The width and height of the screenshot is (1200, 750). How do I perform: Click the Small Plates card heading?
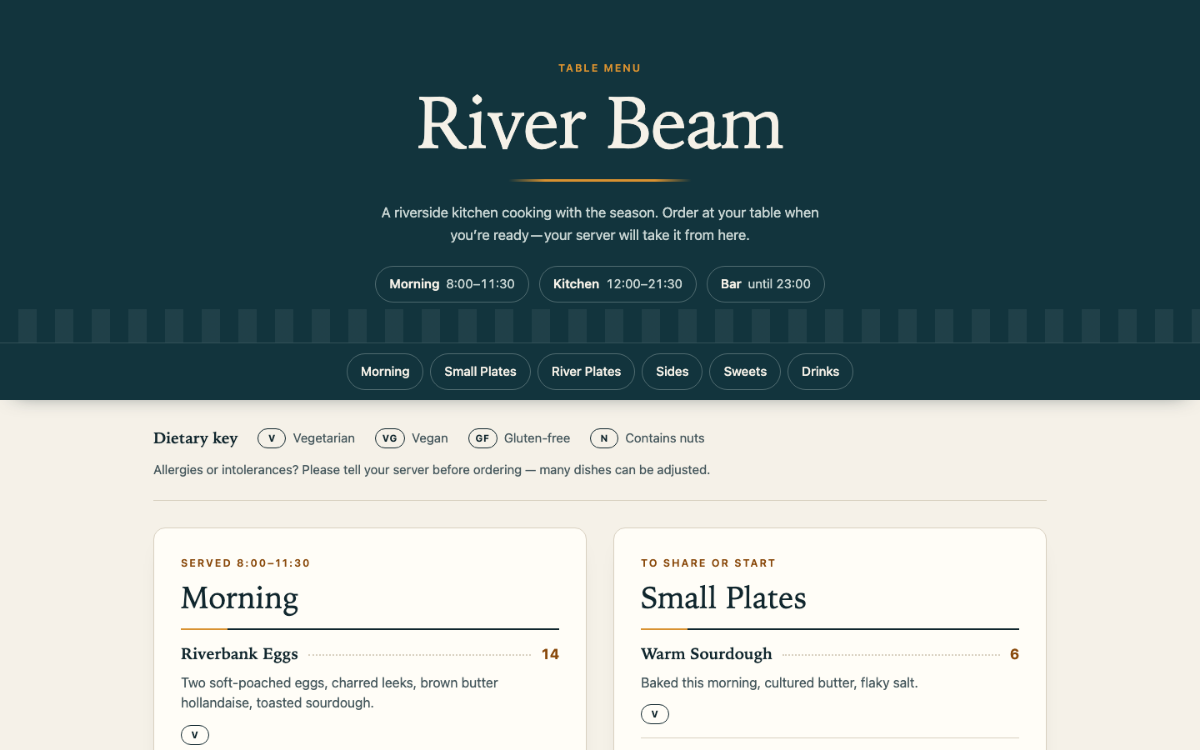coord(724,598)
